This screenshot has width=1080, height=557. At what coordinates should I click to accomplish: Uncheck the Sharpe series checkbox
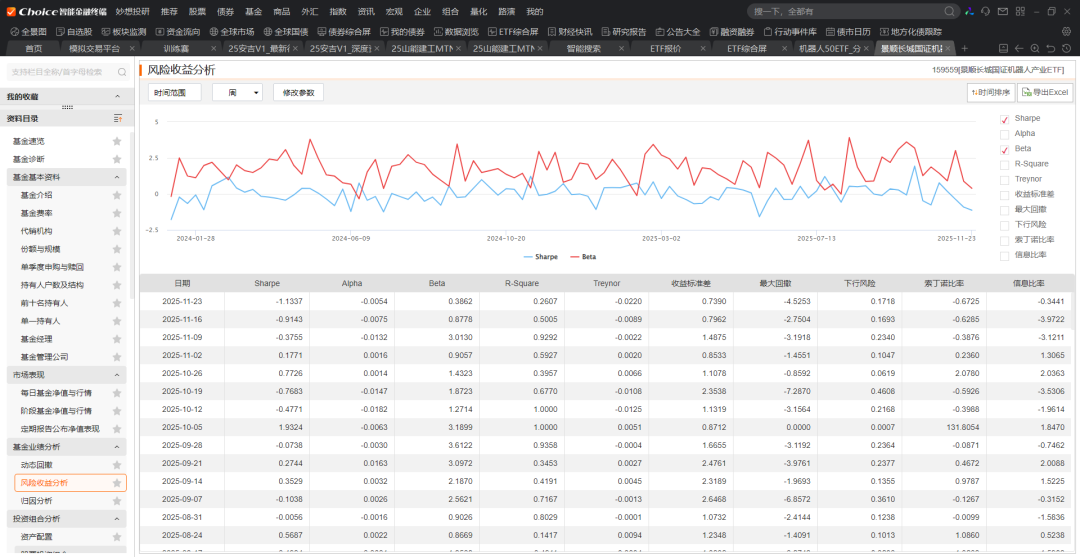(1004, 119)
